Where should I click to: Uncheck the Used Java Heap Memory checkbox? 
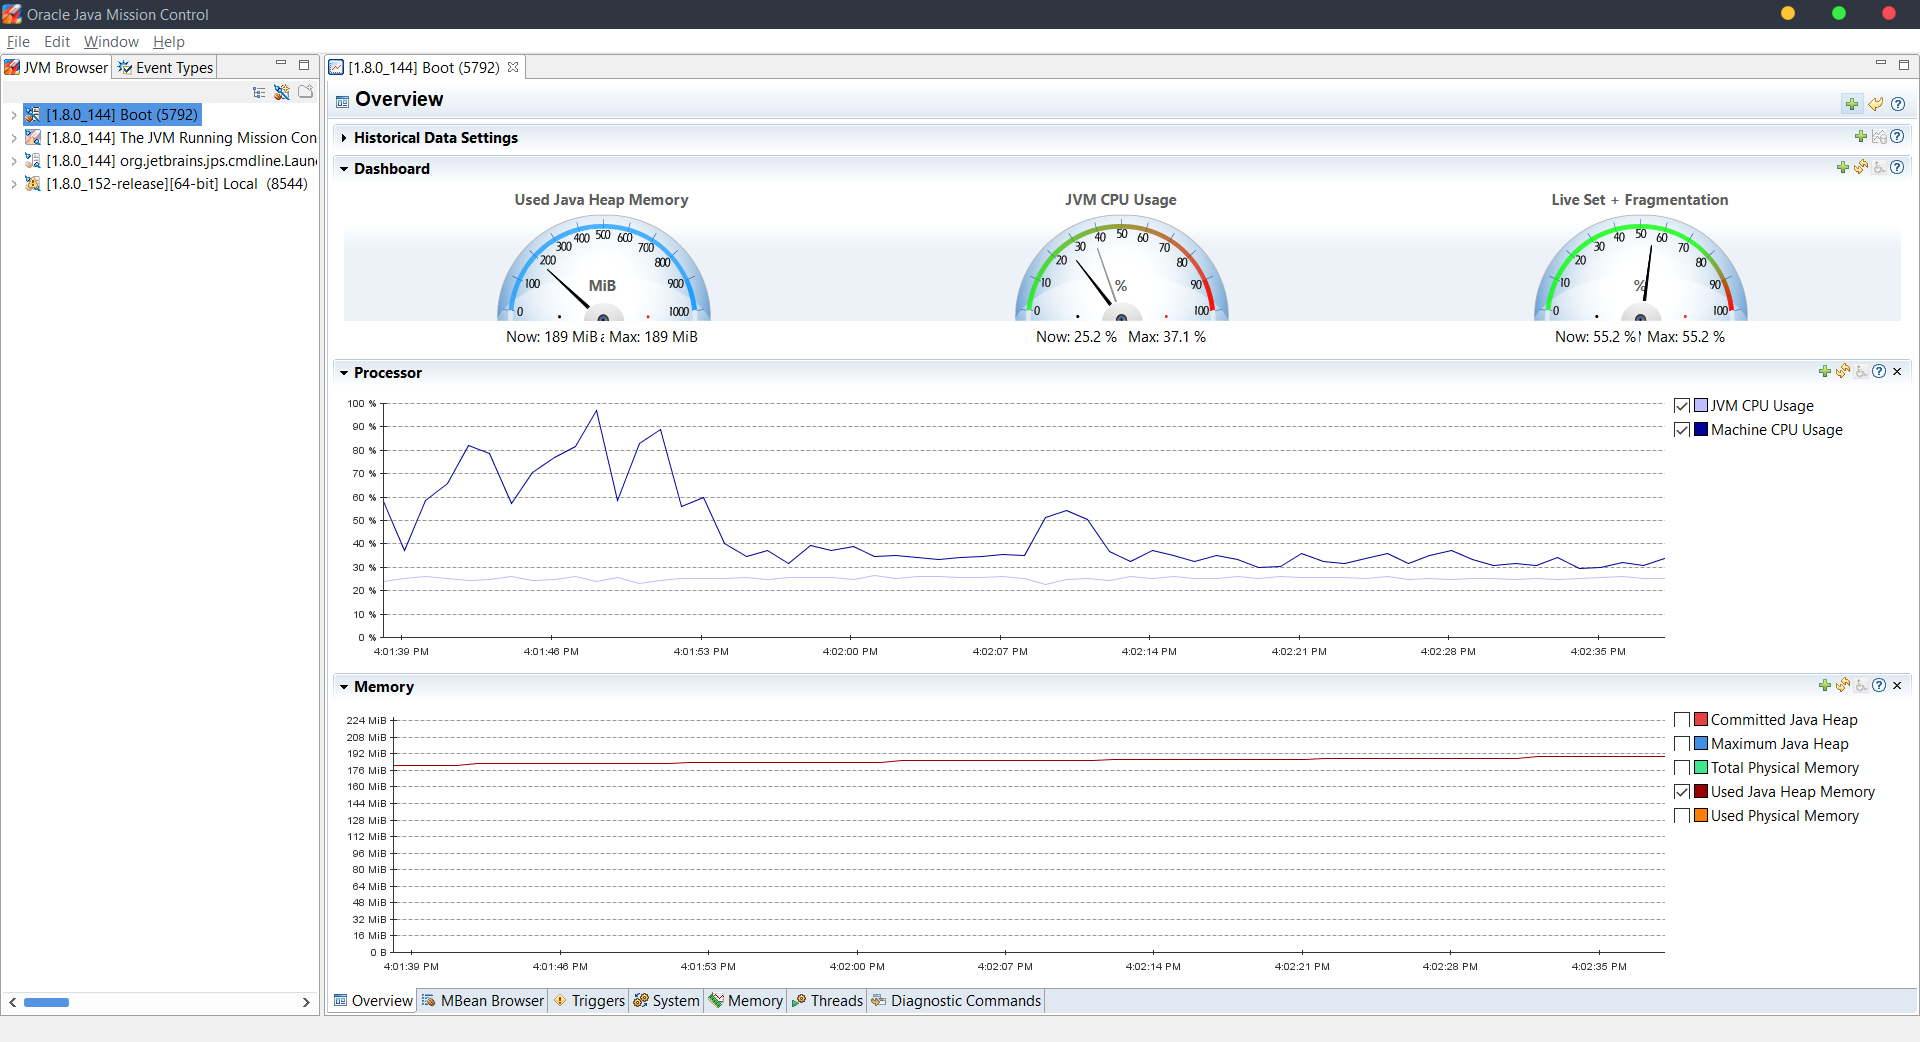1682,792
